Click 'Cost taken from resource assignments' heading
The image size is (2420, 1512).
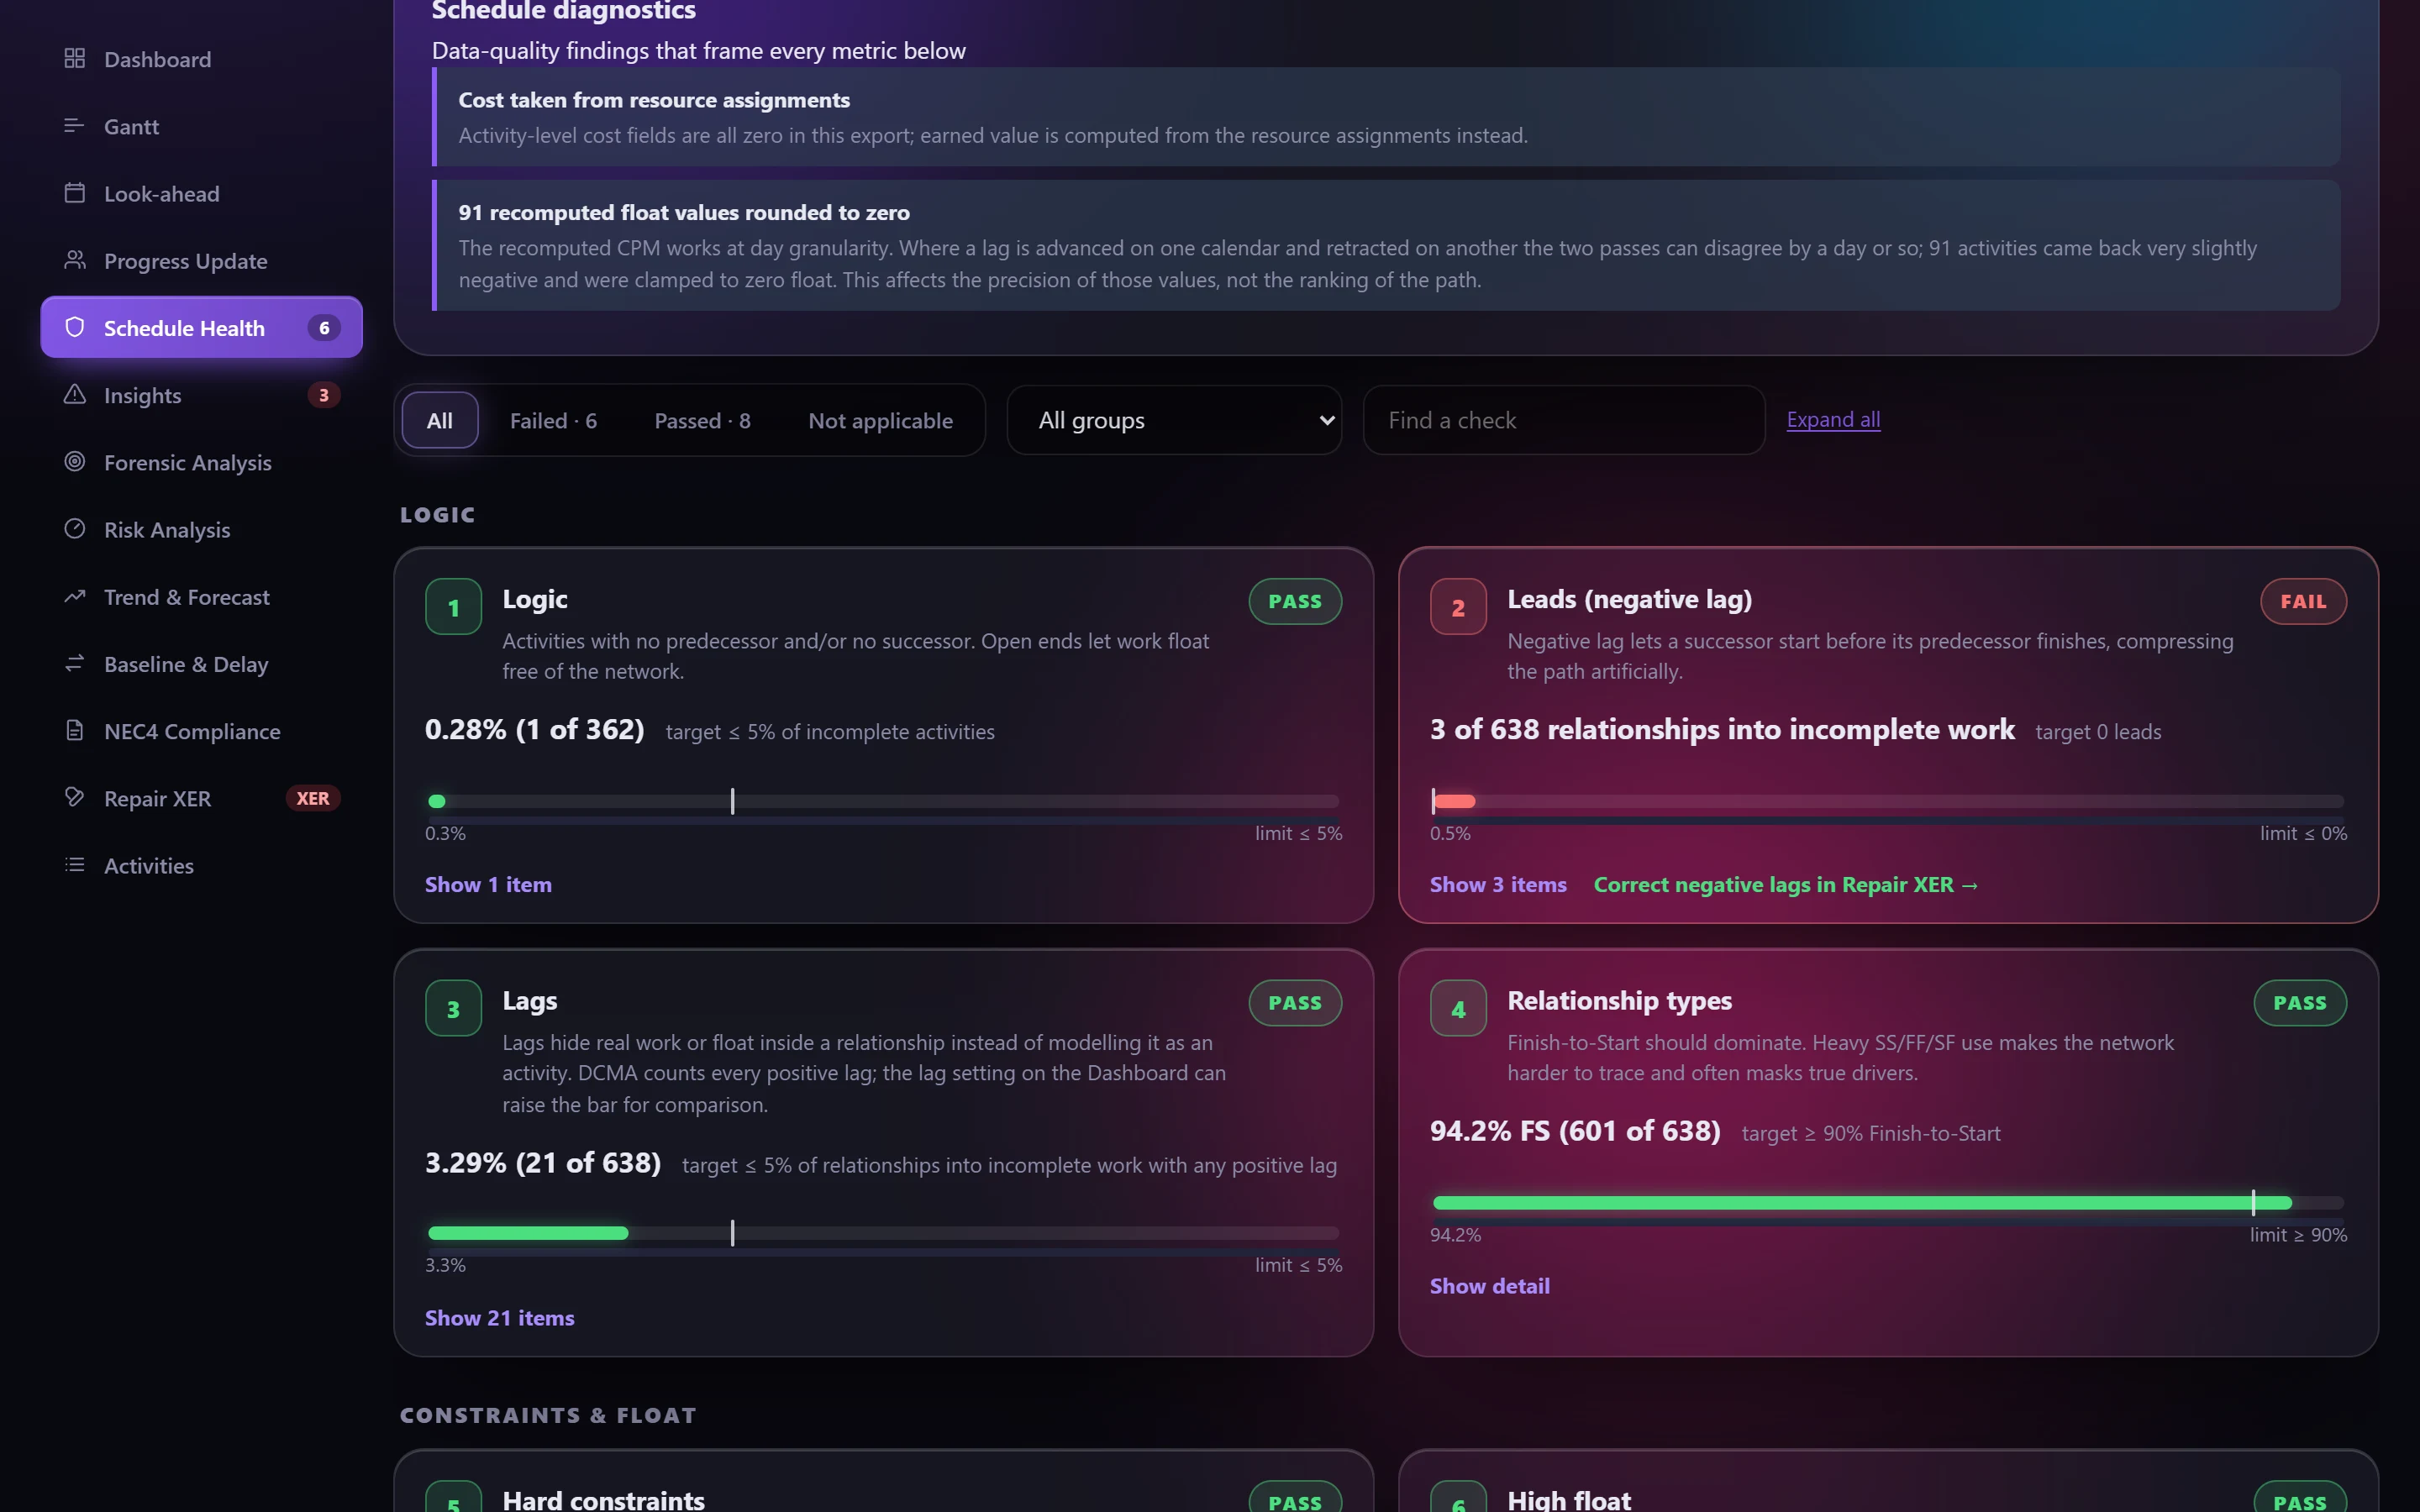(654, 99)
